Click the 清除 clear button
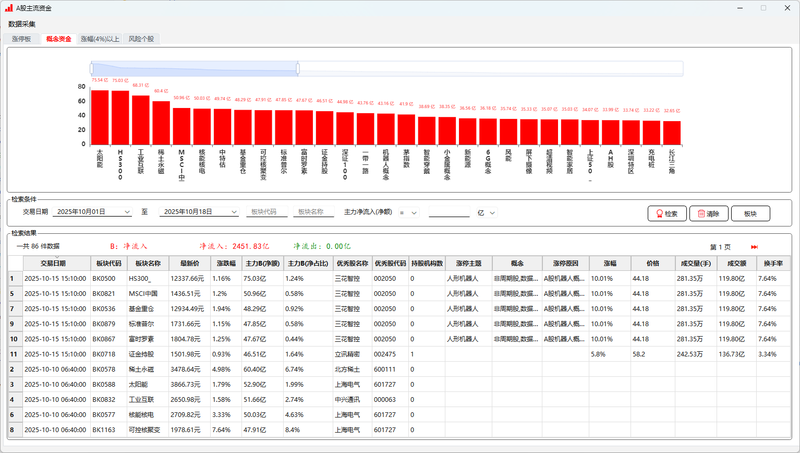This screenshot has height=453, width=800. tap(707, 213)
